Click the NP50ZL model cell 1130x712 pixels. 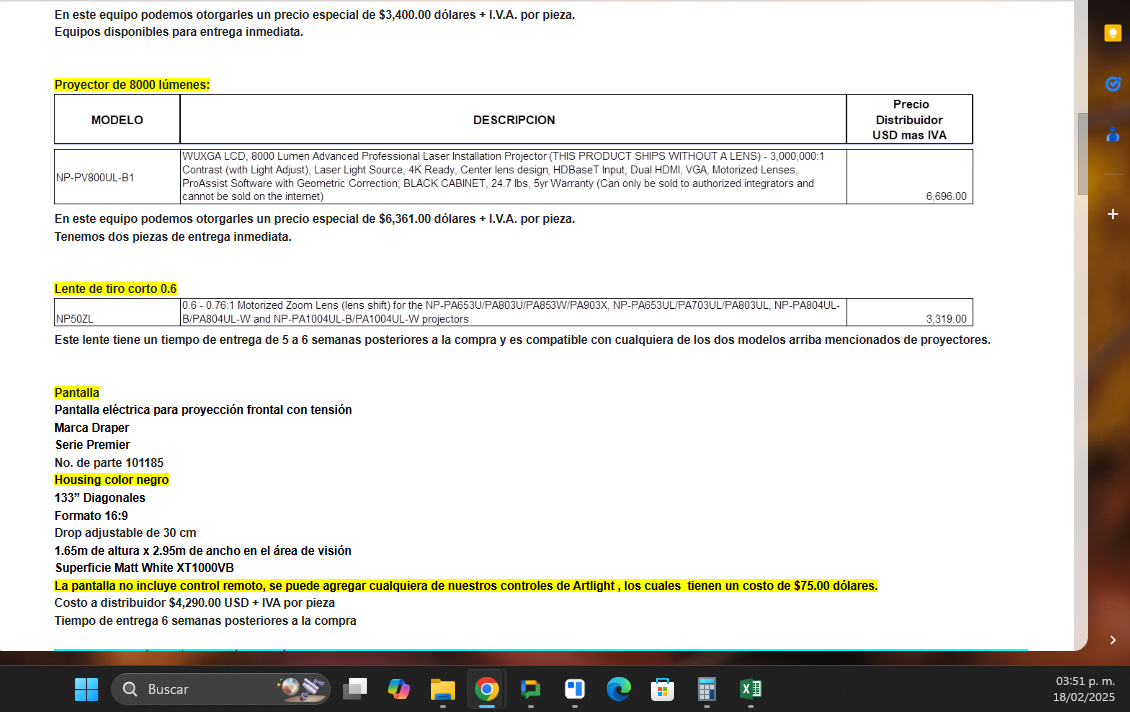pos(117,313)
